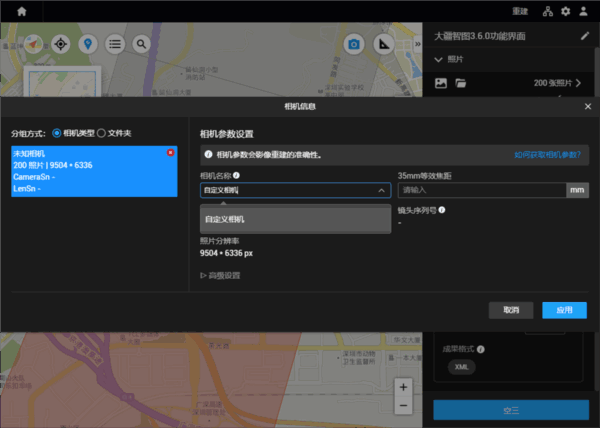Click the map compass icon
The image size is (600, 428).
click(x=33, y=44)
